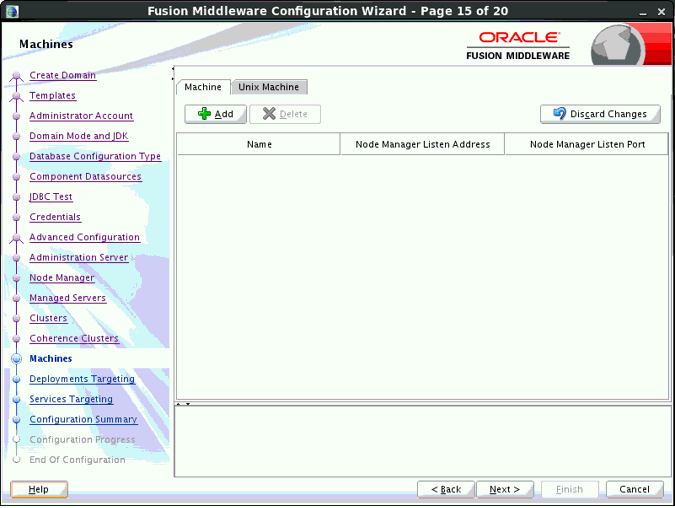The width and height of the screenshot is (675, 508).
Task: Collapse pane with the split-pane arrows
Action: coord(183,404)
